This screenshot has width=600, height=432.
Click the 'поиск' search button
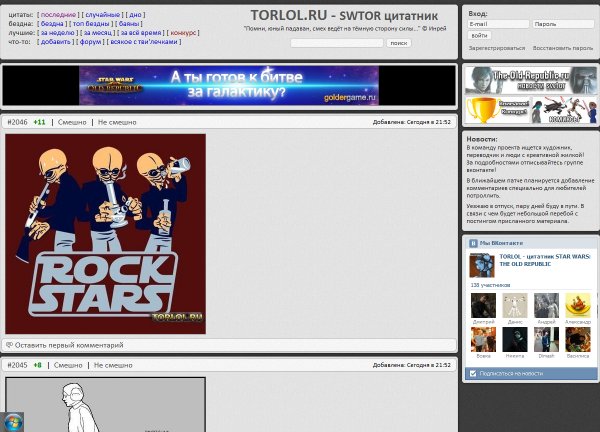(x=399, y=43)
